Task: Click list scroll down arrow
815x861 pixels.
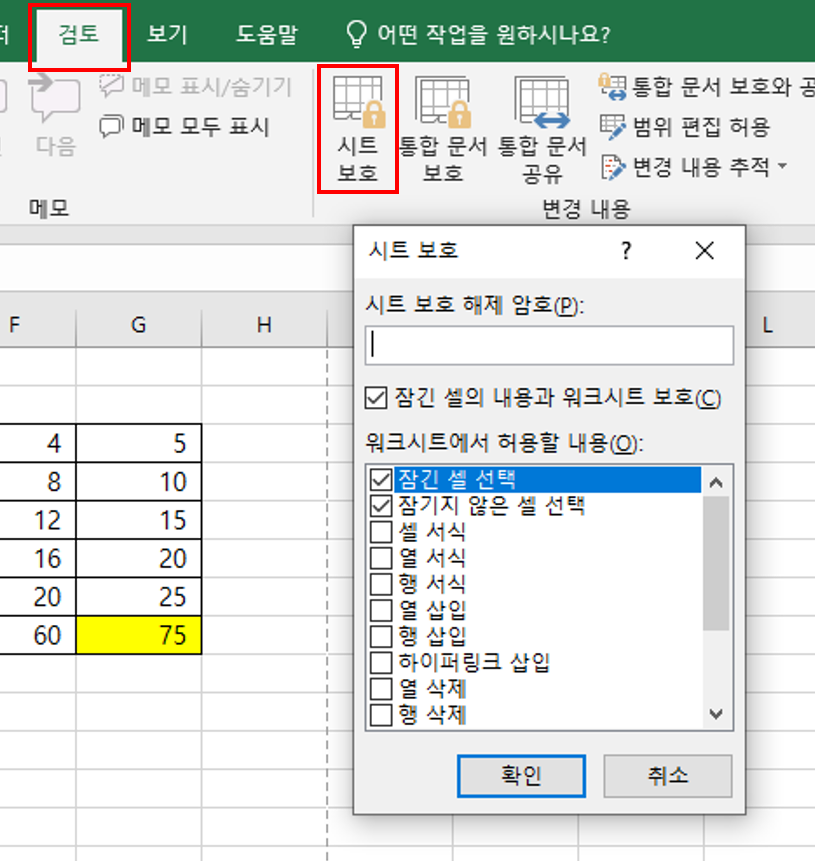Action: click(x=716, y=714)
